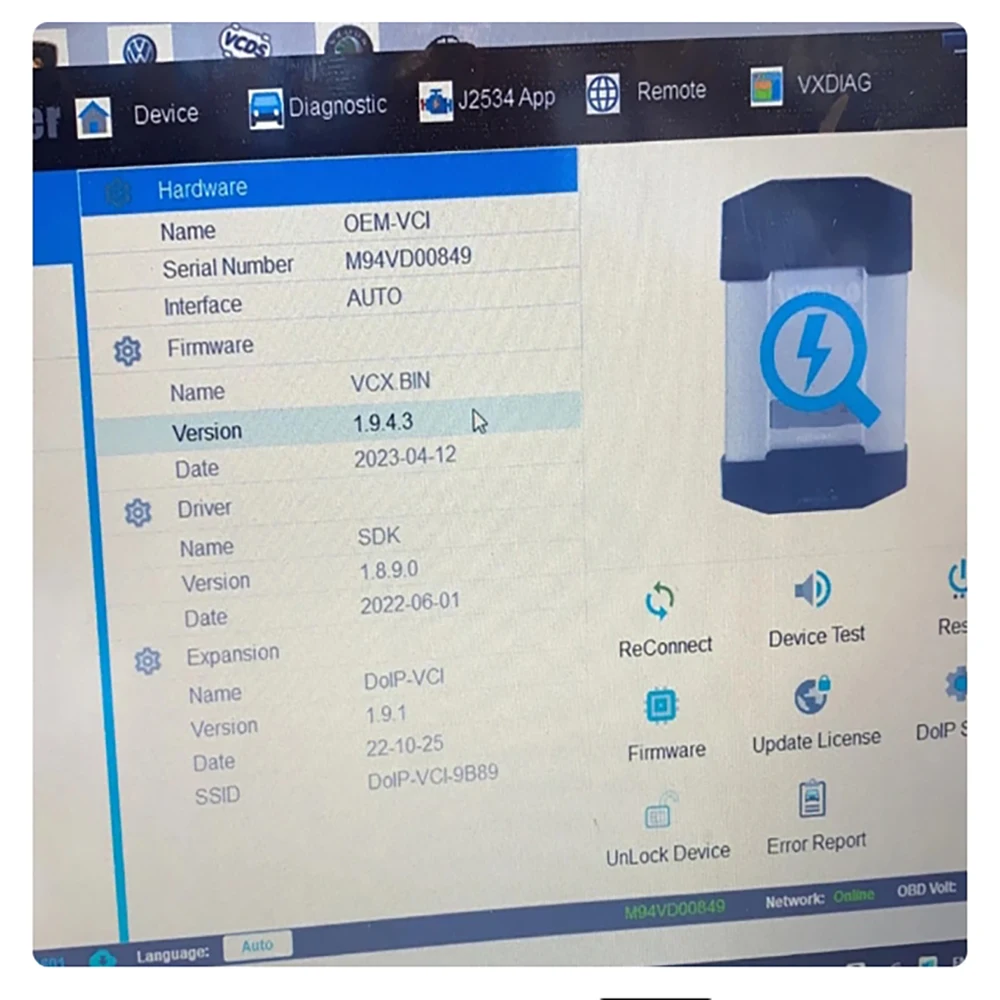Select the Driver section header text
Image resolution: width=1000 pixels, height=1000 pixels.
tap(204, 508)
